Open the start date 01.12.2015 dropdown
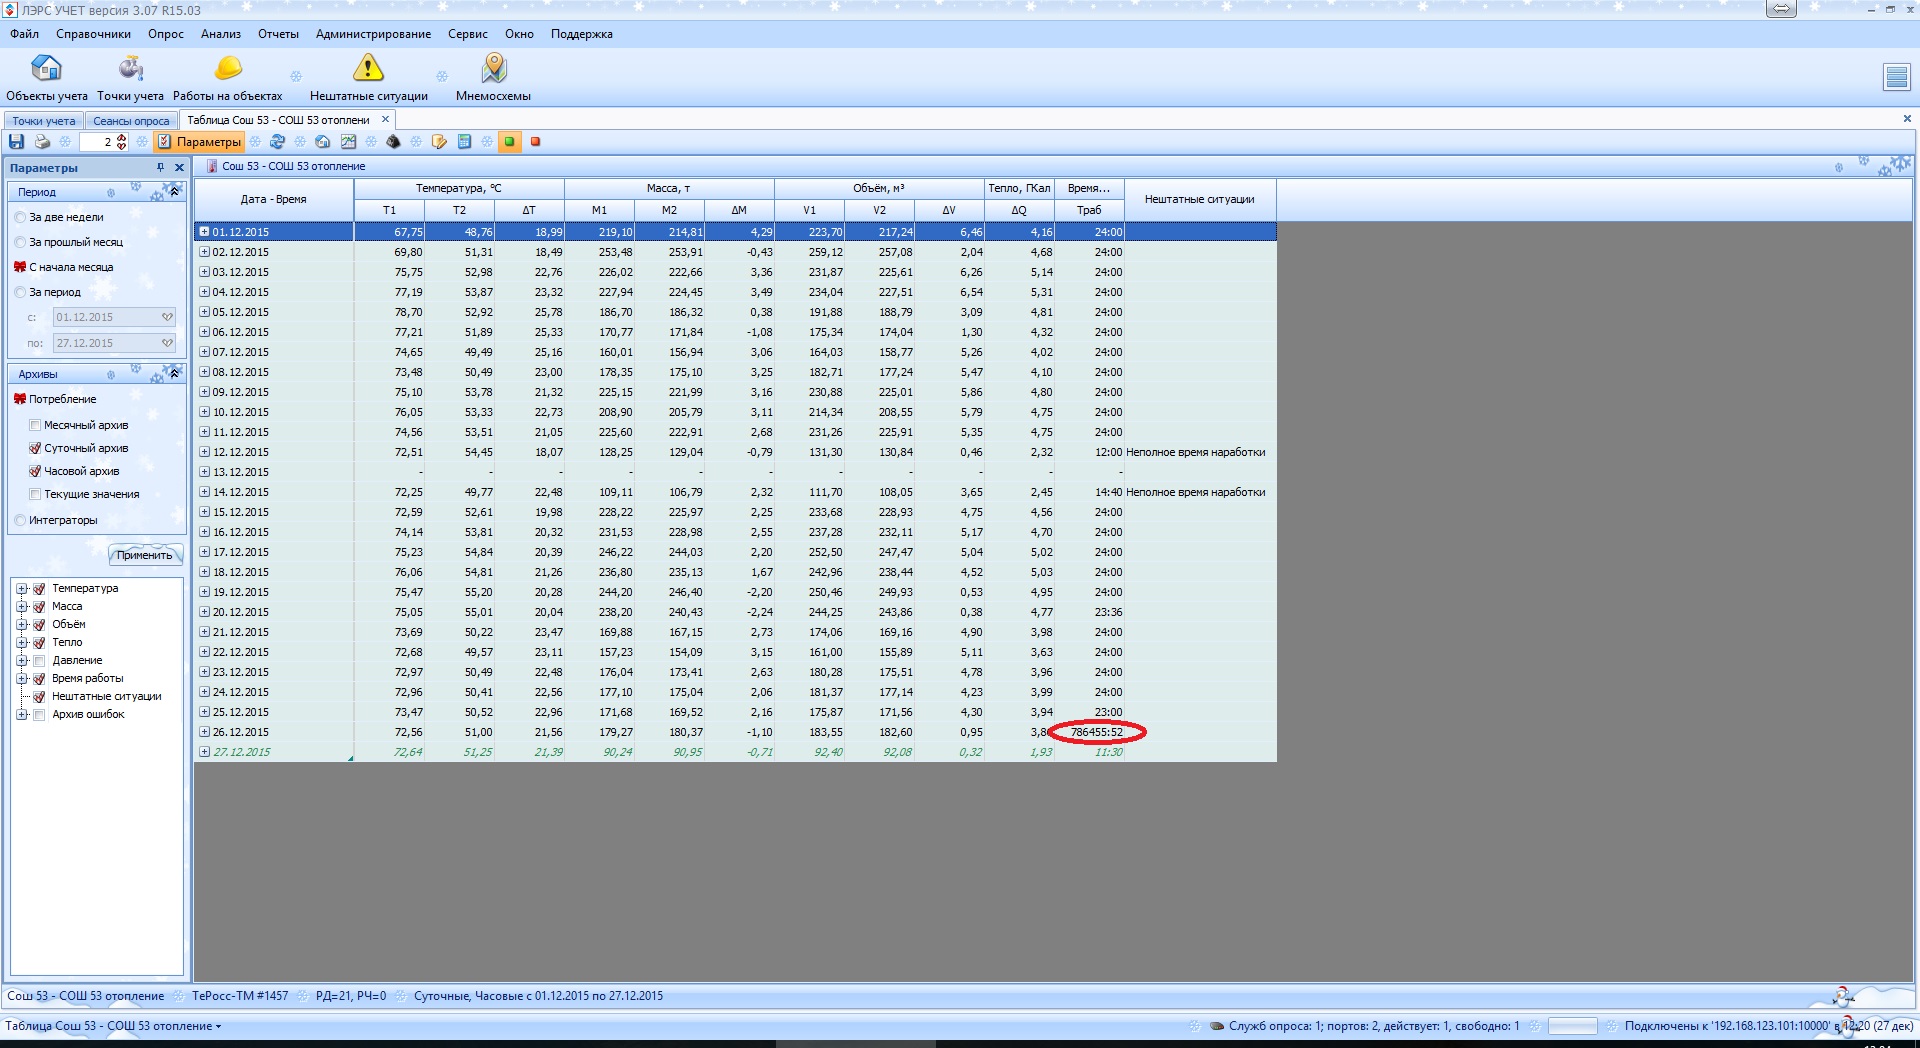 pyautogui.click(x=167, y=317)
